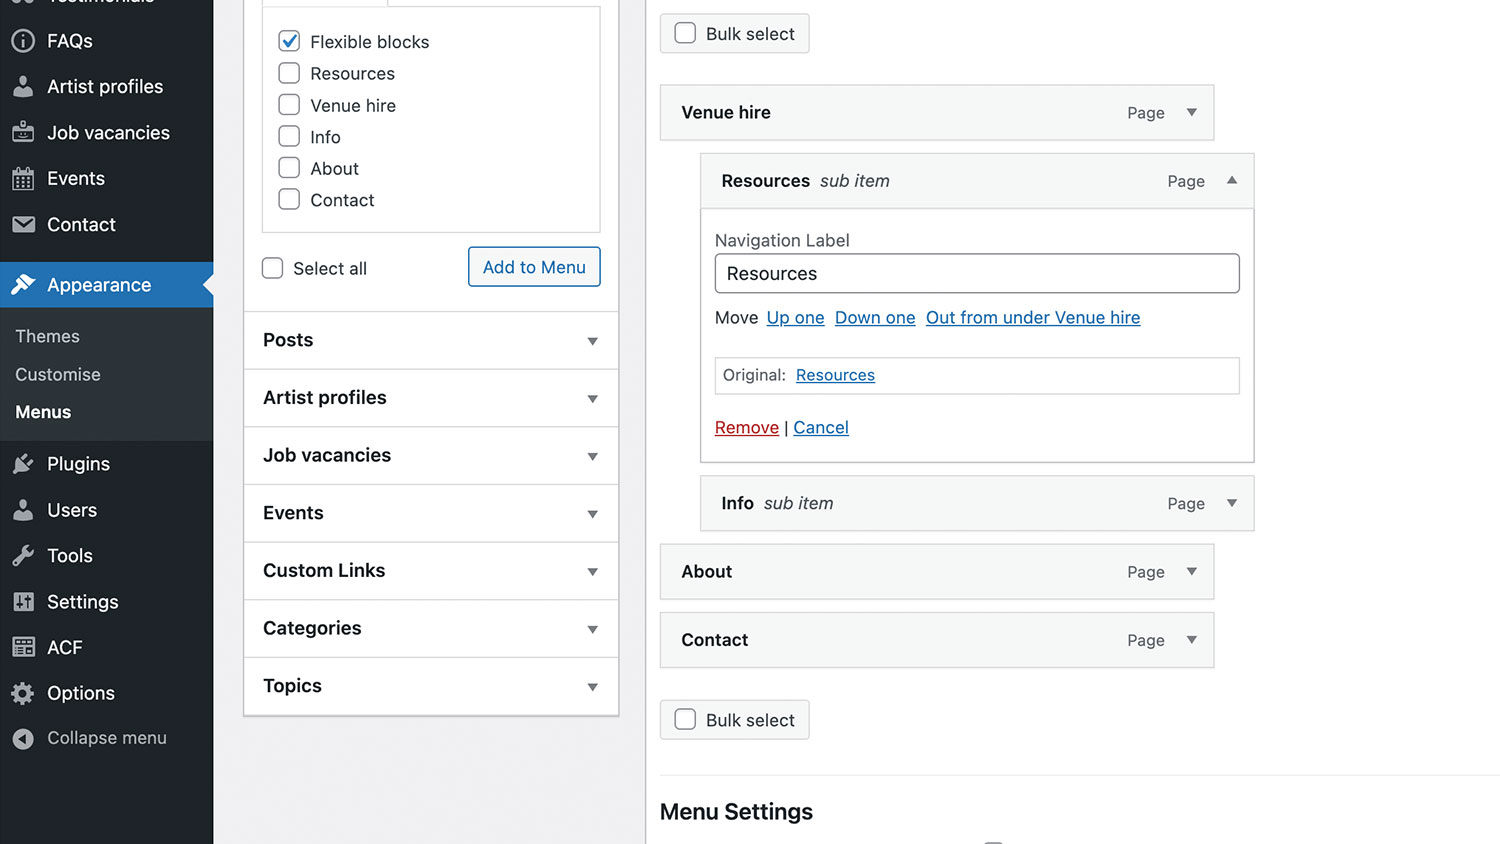Open Themes under Appearance

[x=47, y=337]
